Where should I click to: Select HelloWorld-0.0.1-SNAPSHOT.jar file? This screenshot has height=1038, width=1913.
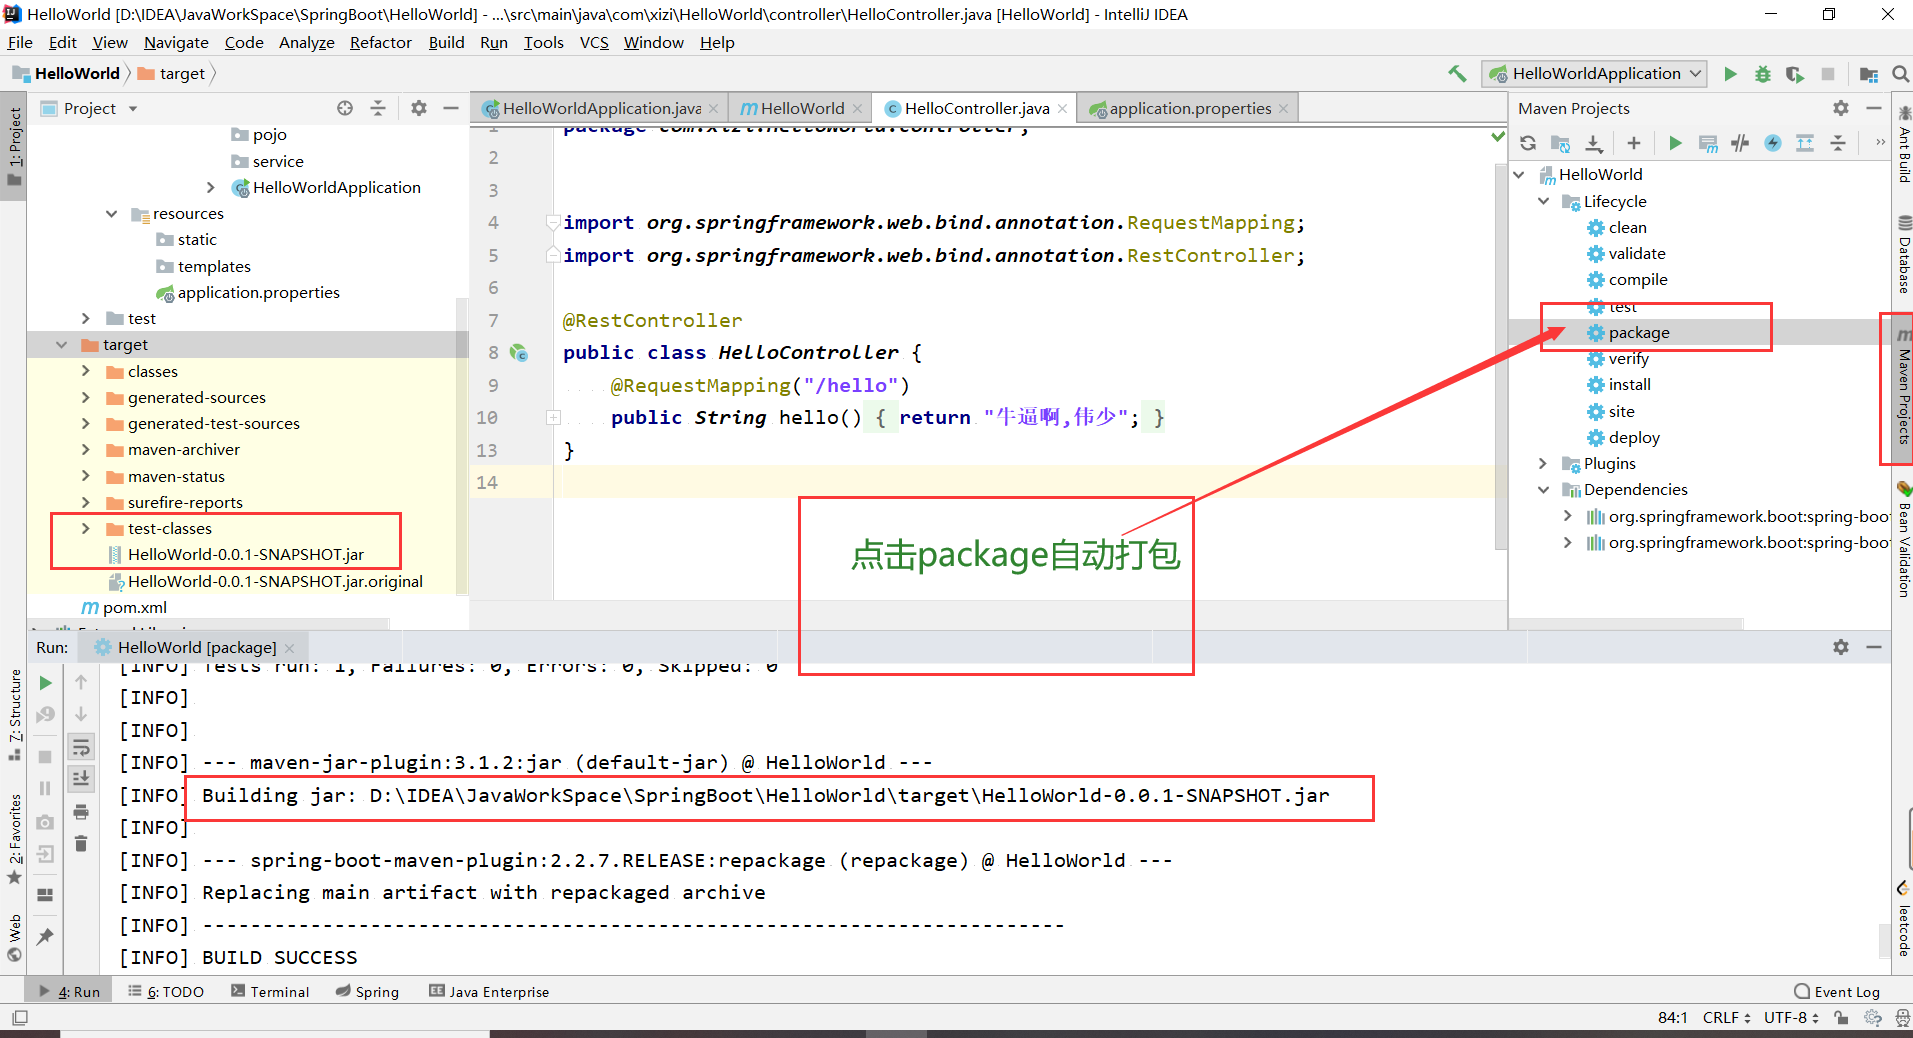(245, 554)
